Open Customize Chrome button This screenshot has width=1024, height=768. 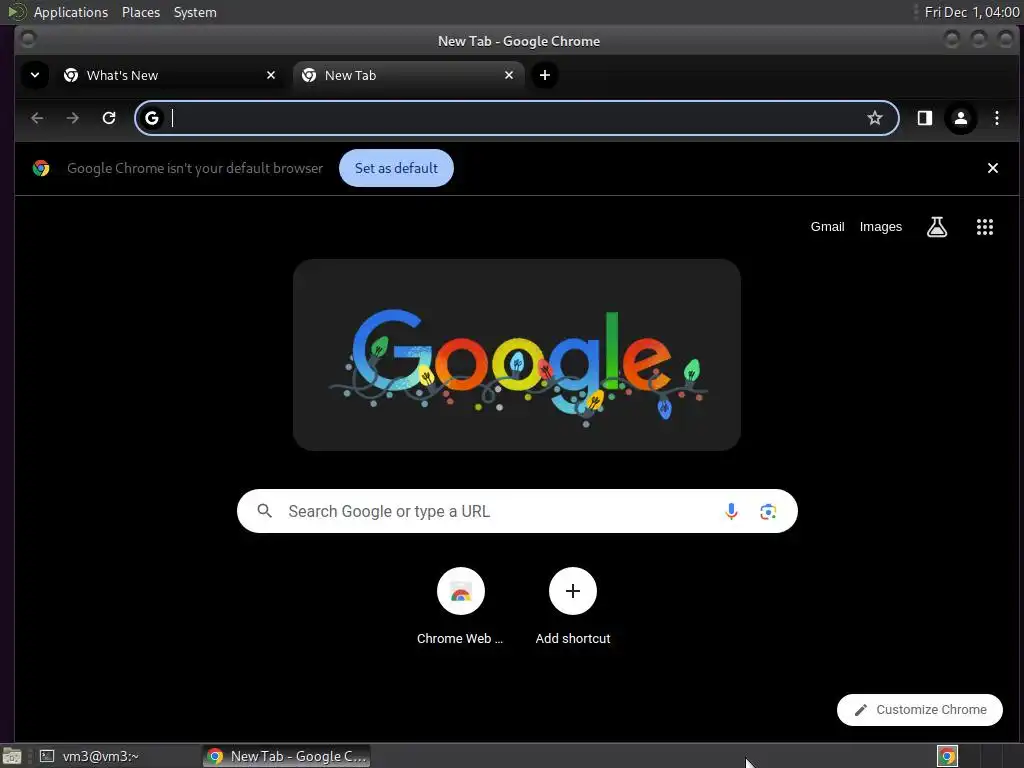pyautogui.click(x=920, y=709)
